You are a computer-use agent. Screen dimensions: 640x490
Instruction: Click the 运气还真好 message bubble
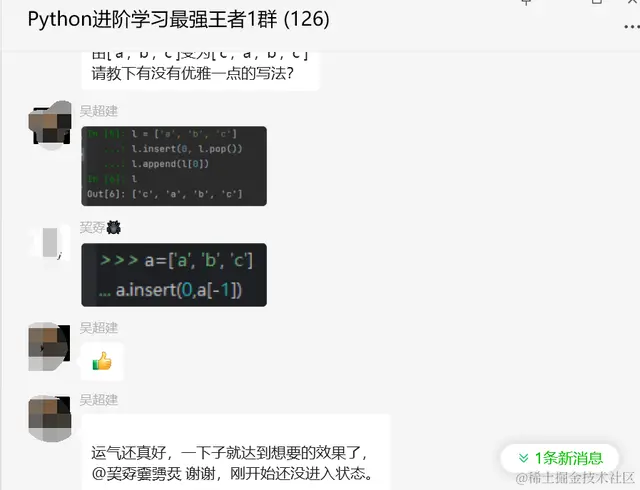click(236, 452)
